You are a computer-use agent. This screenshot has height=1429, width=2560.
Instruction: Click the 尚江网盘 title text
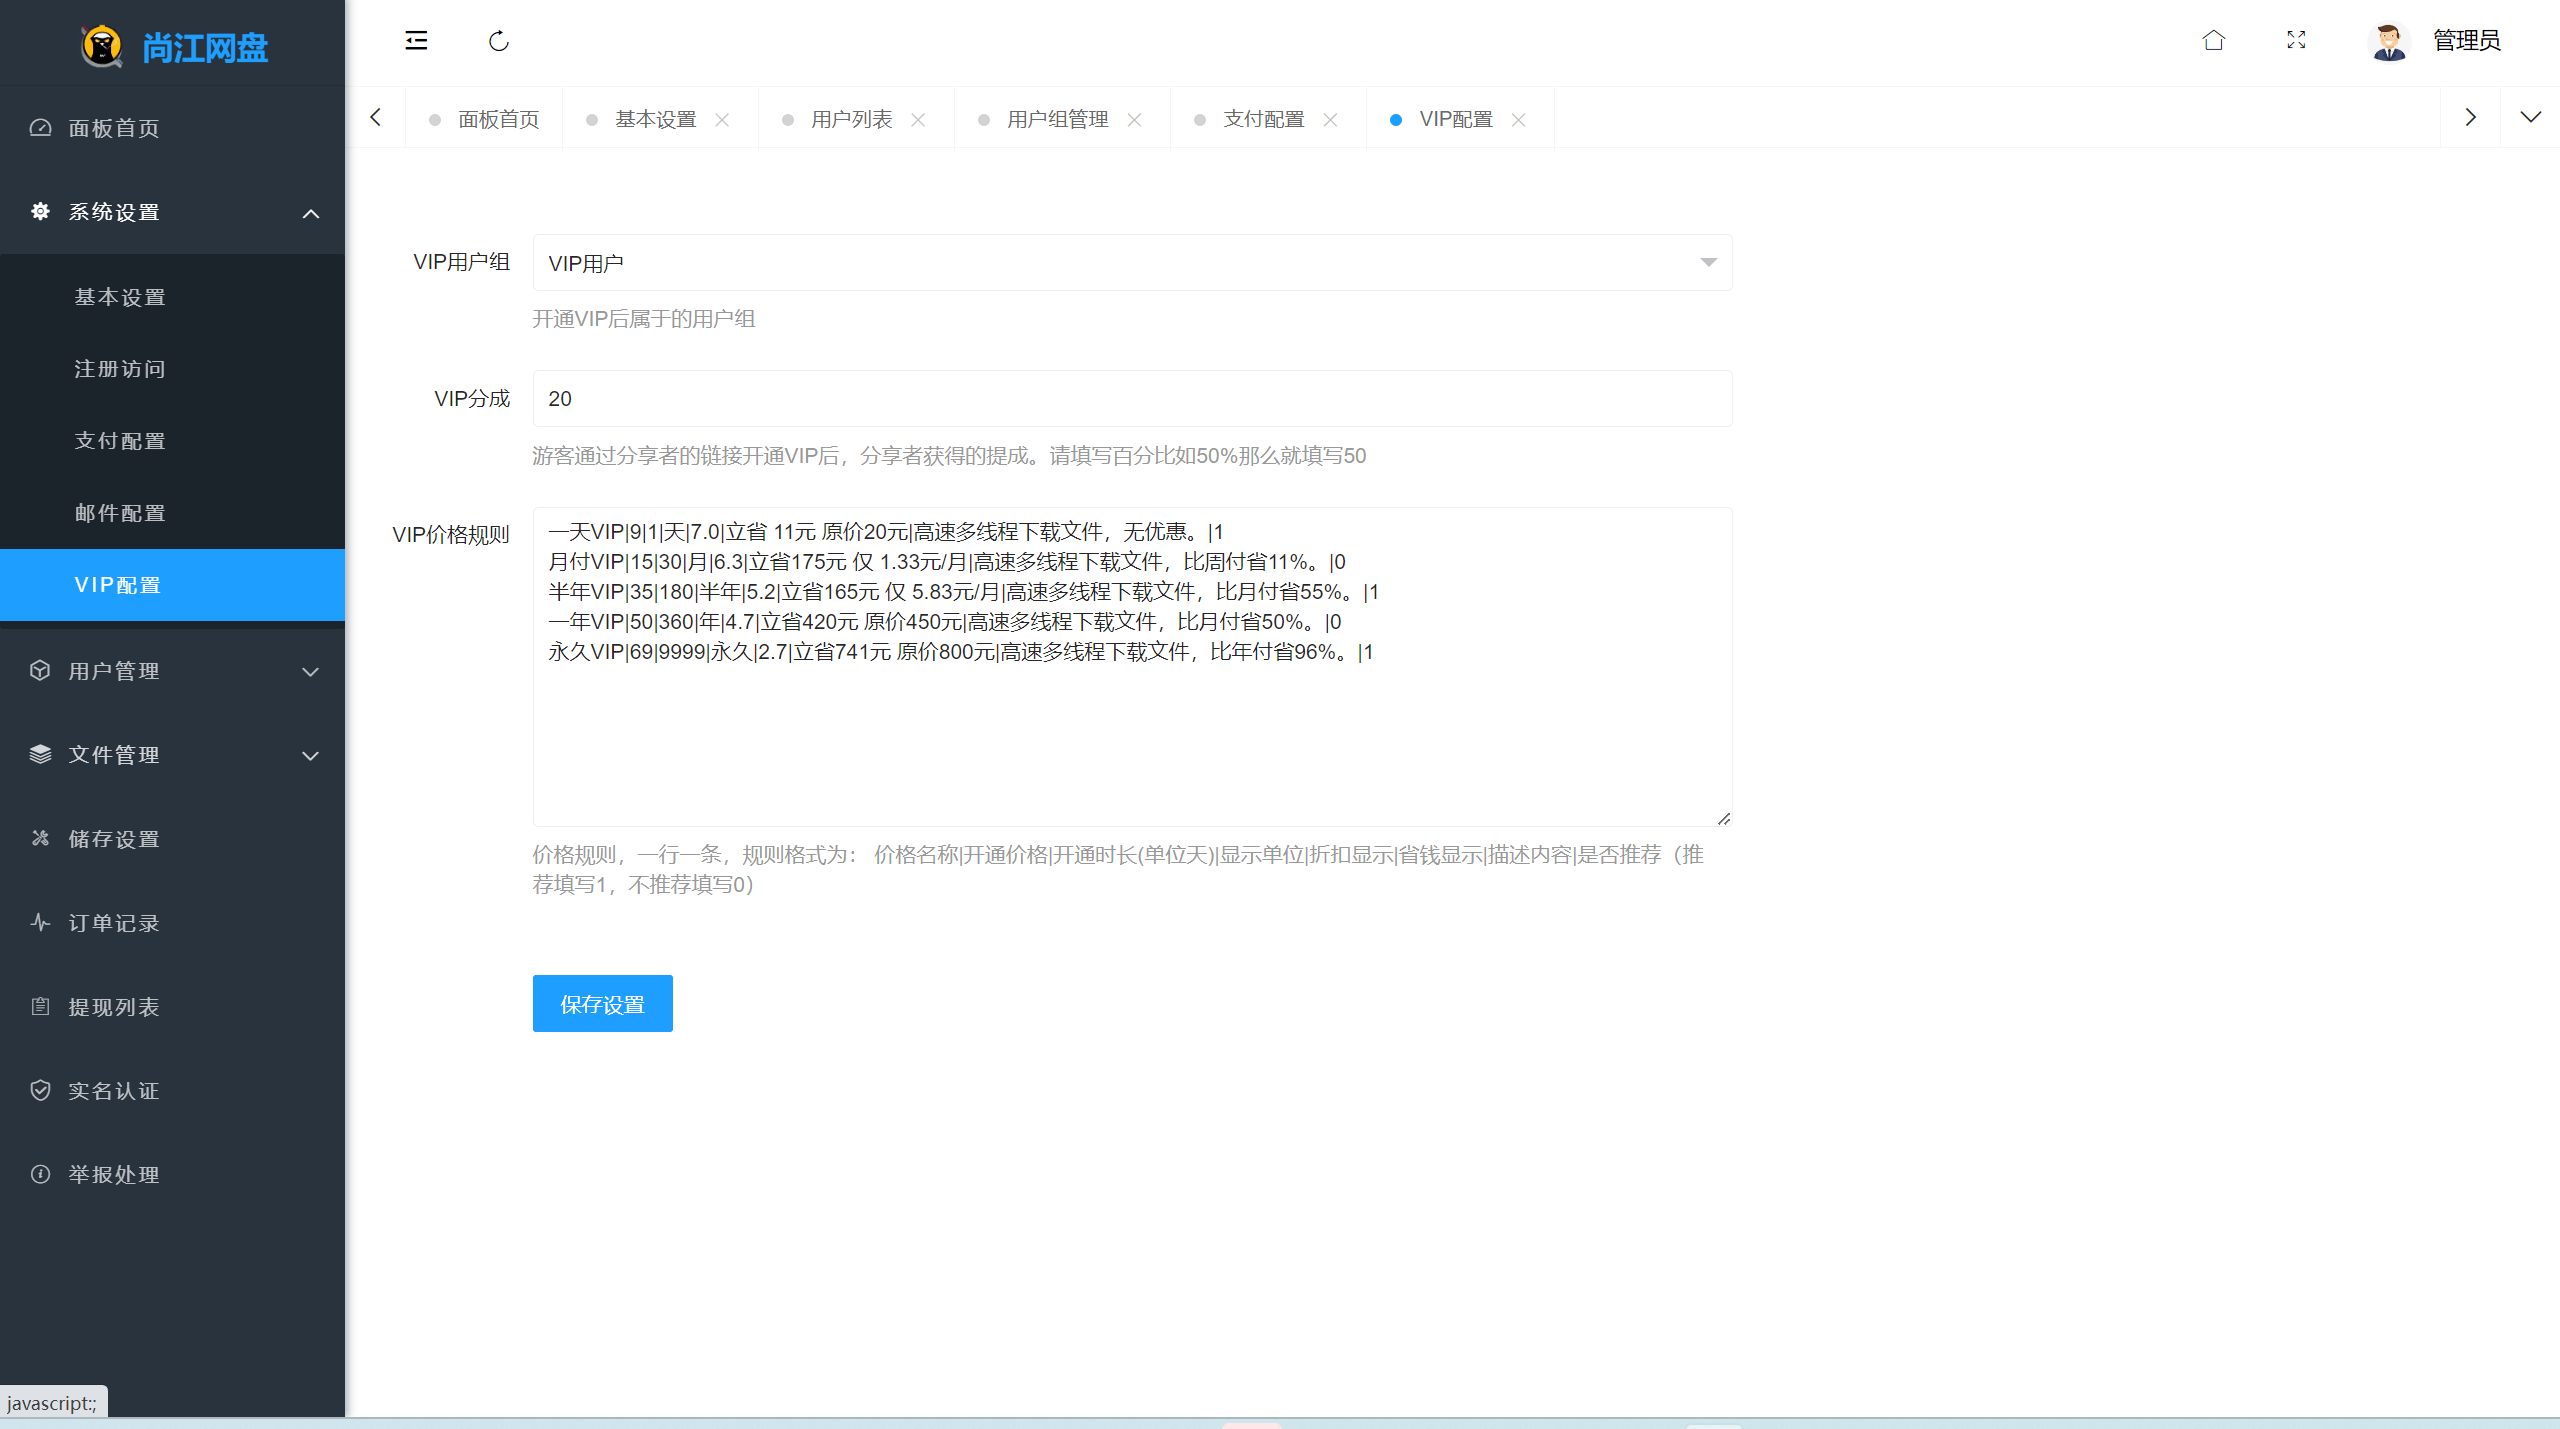pyautogui.click(x=205, y=47)
